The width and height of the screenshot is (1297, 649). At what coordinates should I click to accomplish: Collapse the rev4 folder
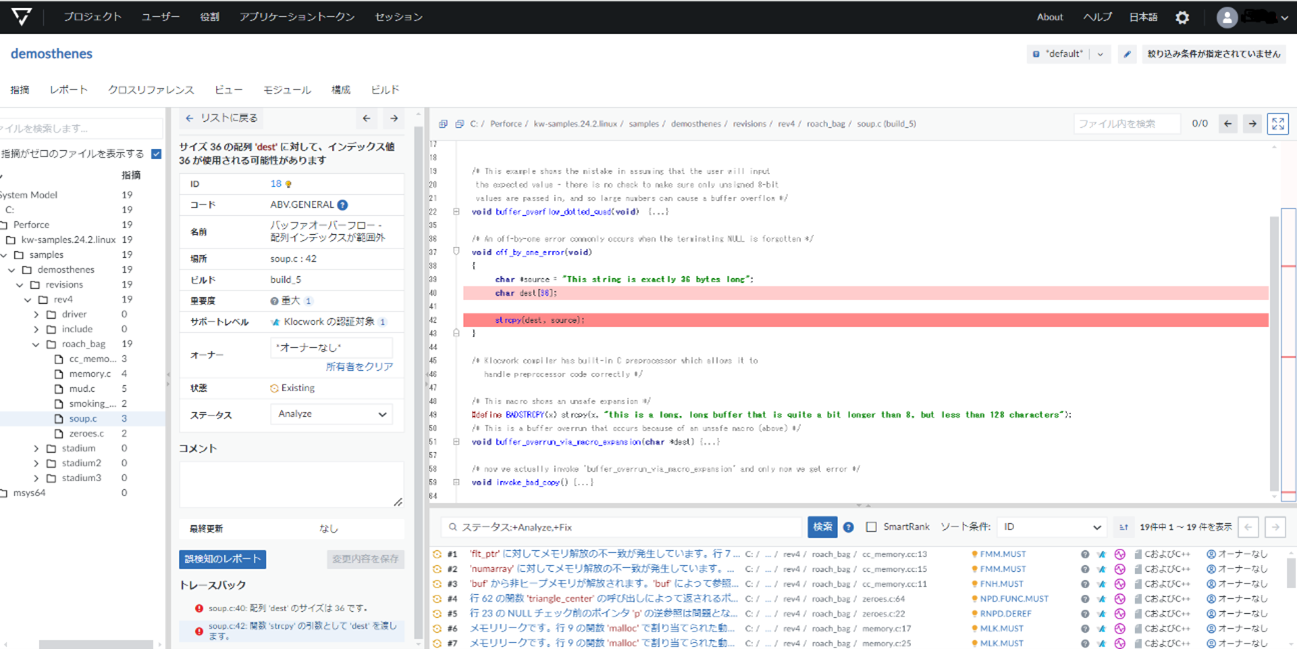[29, 299]
